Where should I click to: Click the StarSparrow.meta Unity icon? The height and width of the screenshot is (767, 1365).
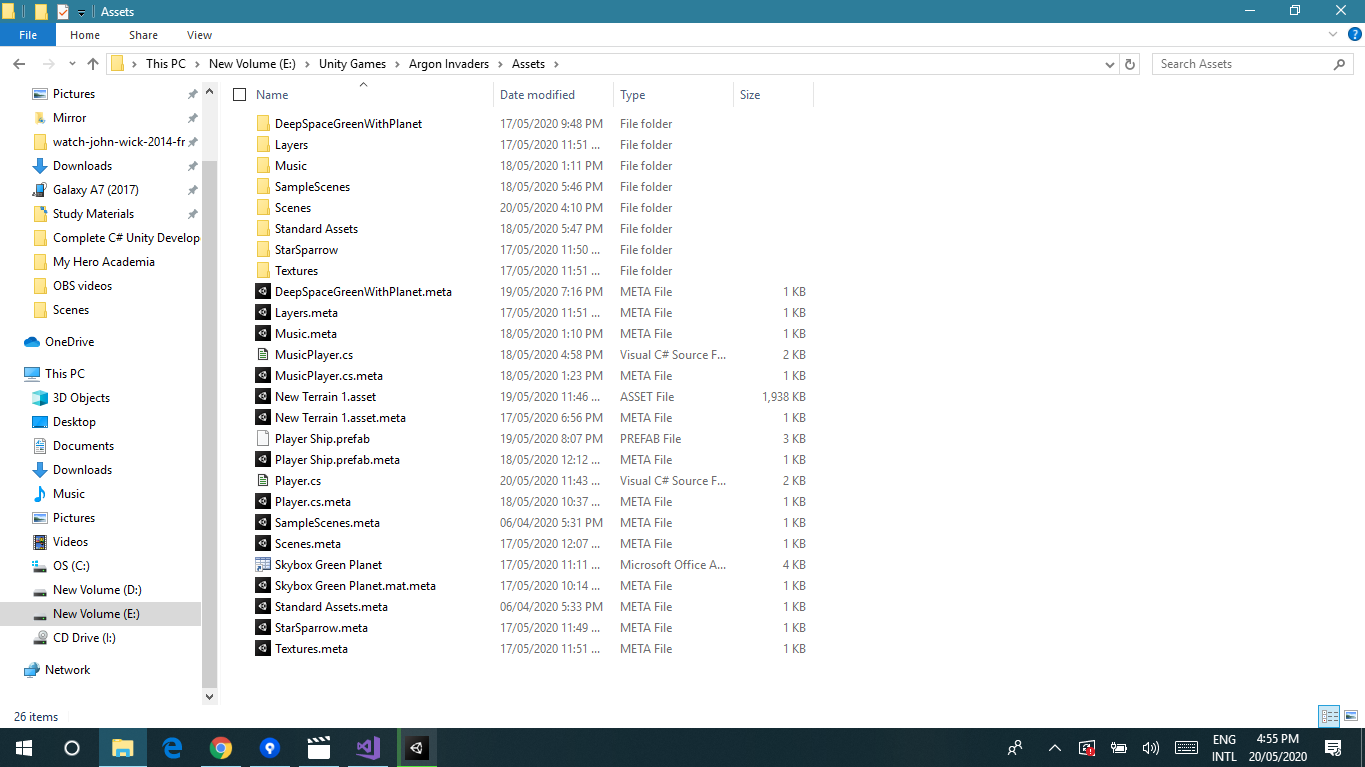[x=263, y=628]
